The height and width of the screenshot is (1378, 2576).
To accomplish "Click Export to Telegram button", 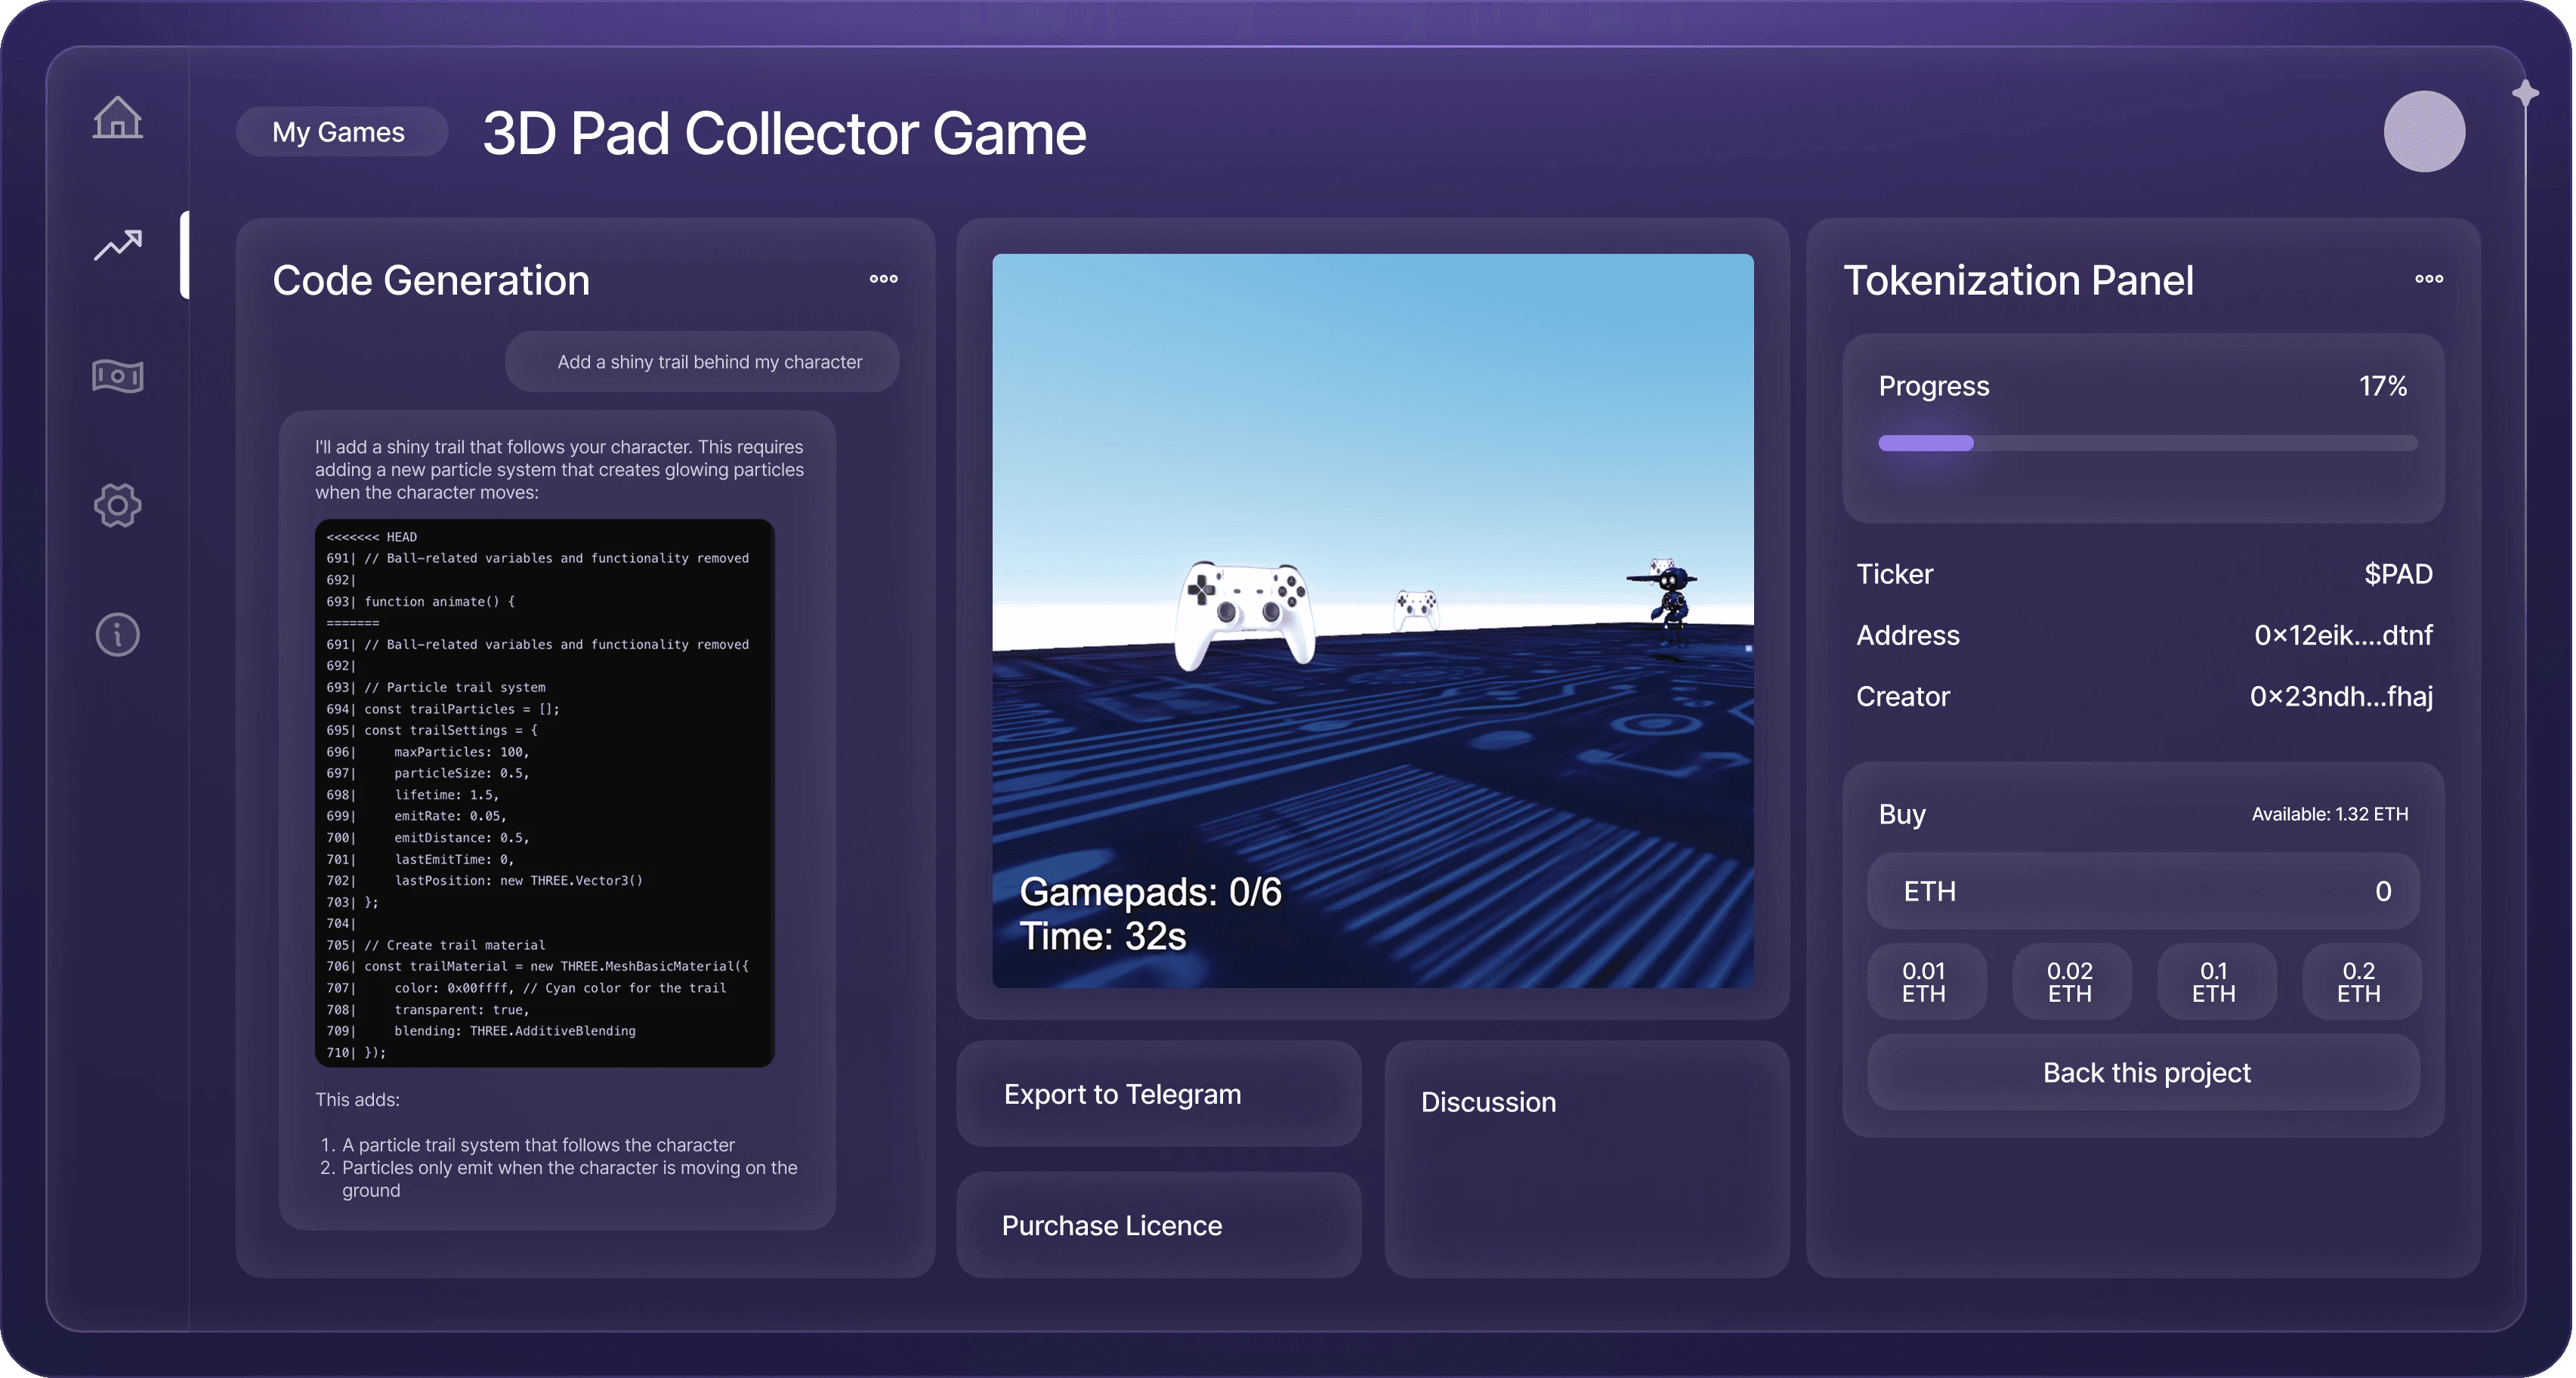I will (x=1158, y=1094).
